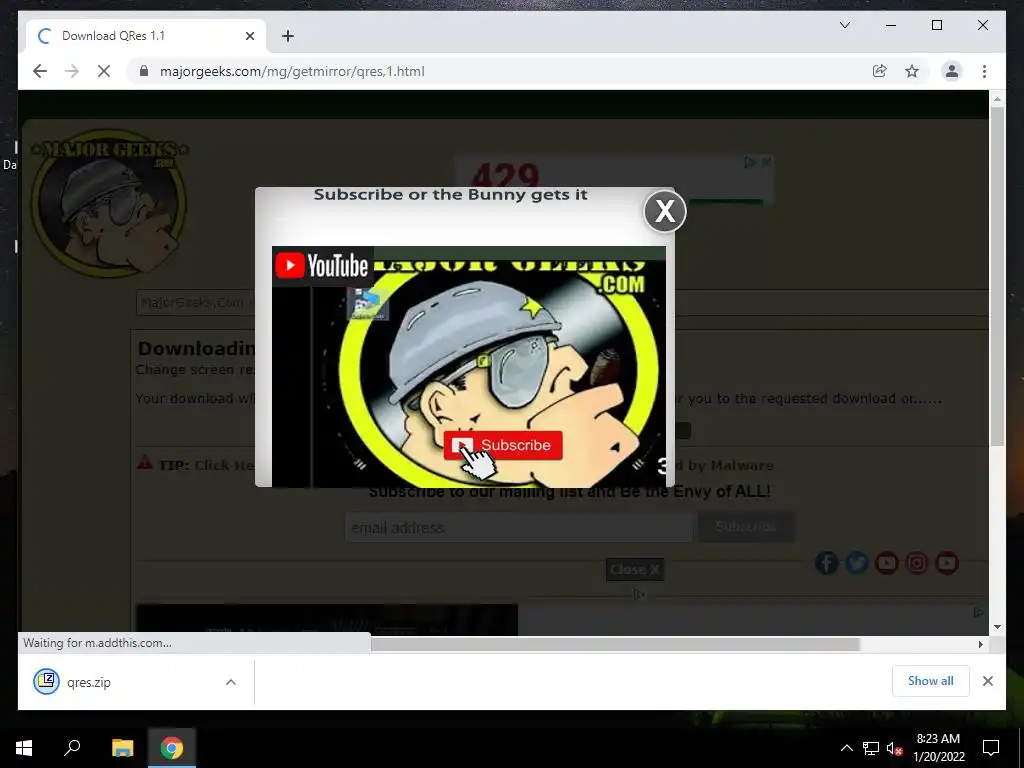Click the horizontal page scrollbar

point(615,644)
